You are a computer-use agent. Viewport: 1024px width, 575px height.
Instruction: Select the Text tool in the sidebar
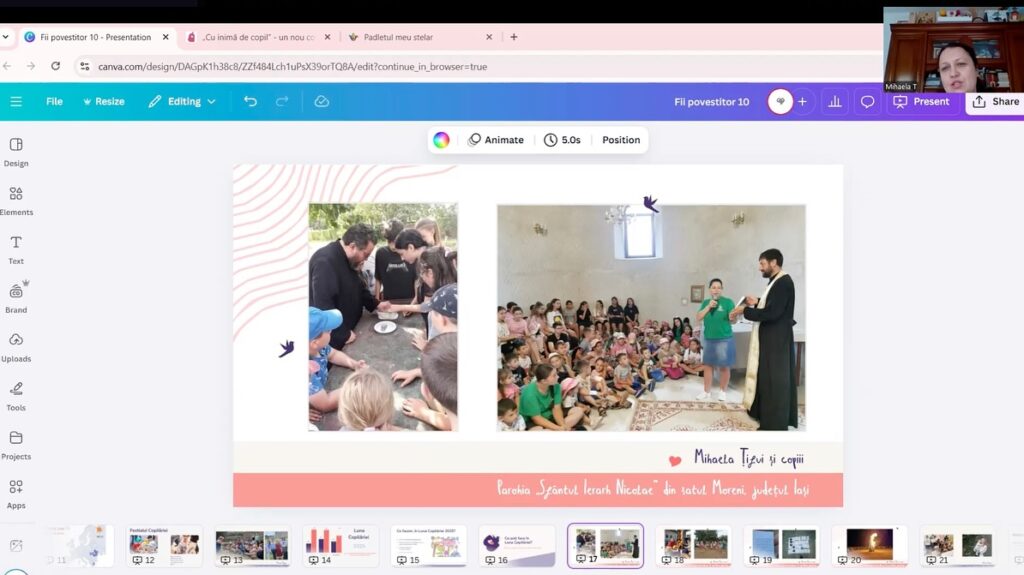click(x=16, y=250)
